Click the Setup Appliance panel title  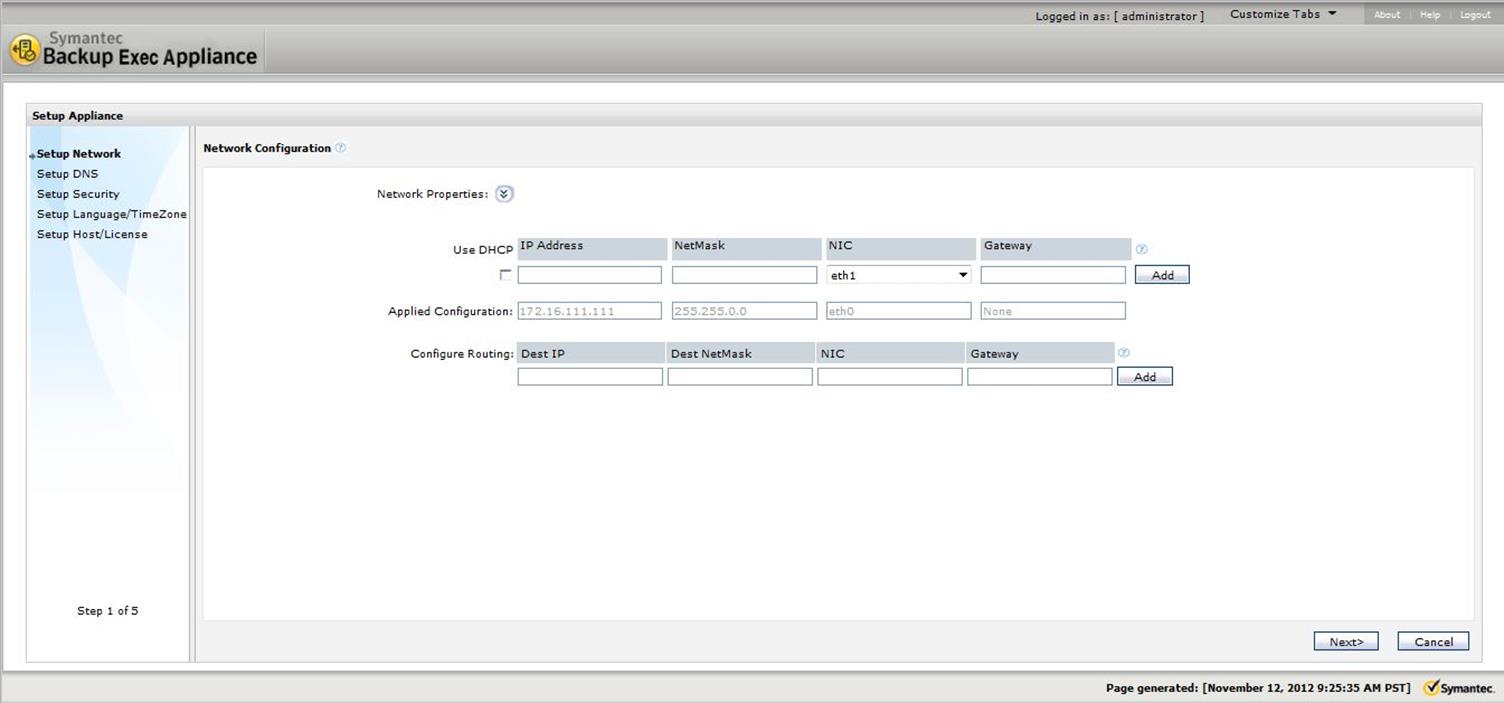click(x=78, y=116)
